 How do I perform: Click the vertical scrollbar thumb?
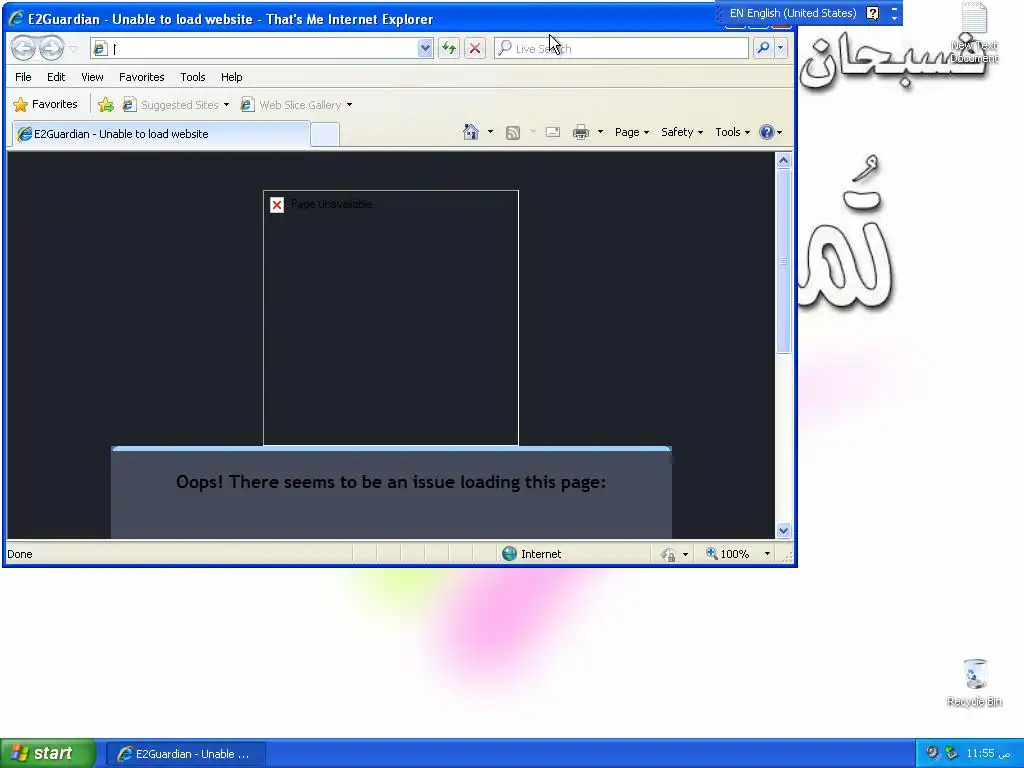click(x=784, y=261)
